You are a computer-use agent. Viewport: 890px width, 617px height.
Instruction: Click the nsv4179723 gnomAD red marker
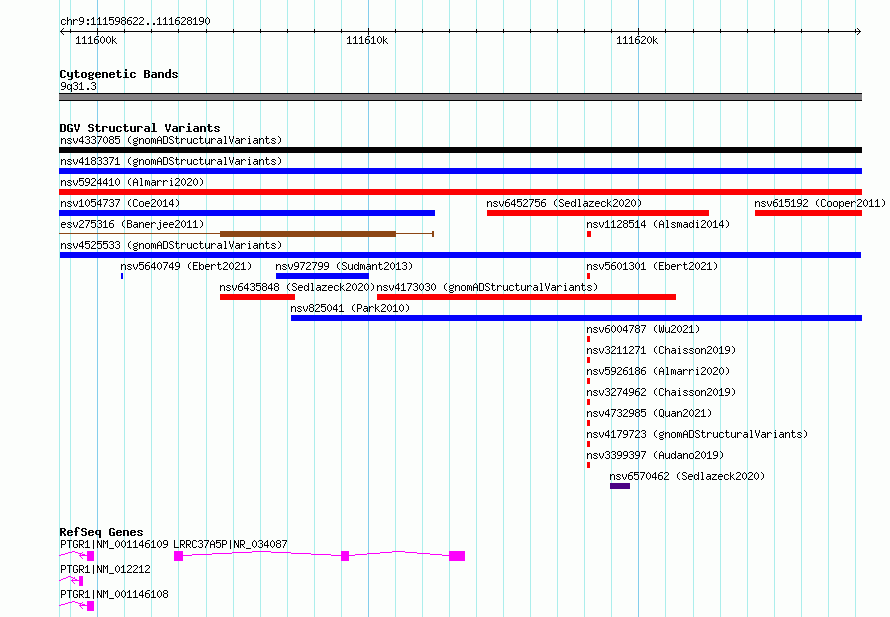tap(589, 444)
